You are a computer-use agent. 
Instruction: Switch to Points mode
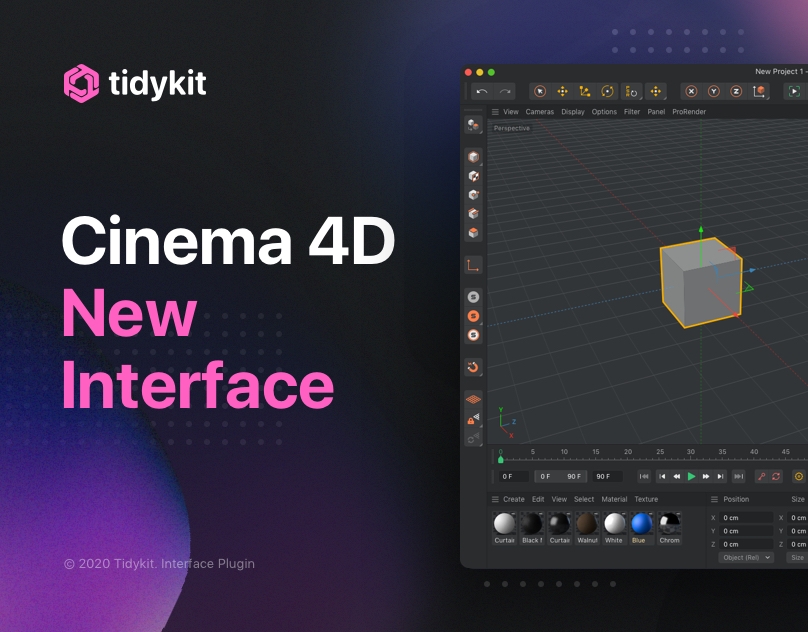473,195
